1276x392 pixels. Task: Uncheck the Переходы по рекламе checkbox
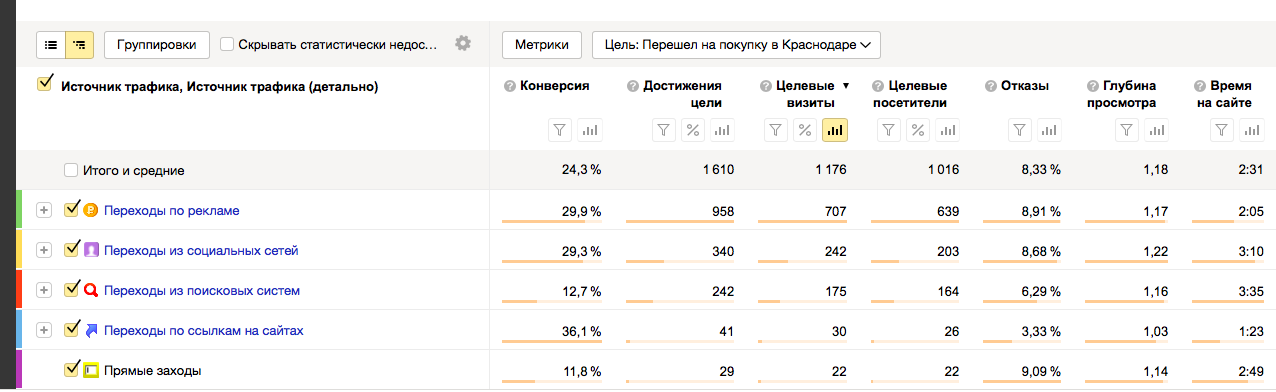point(71,210)
